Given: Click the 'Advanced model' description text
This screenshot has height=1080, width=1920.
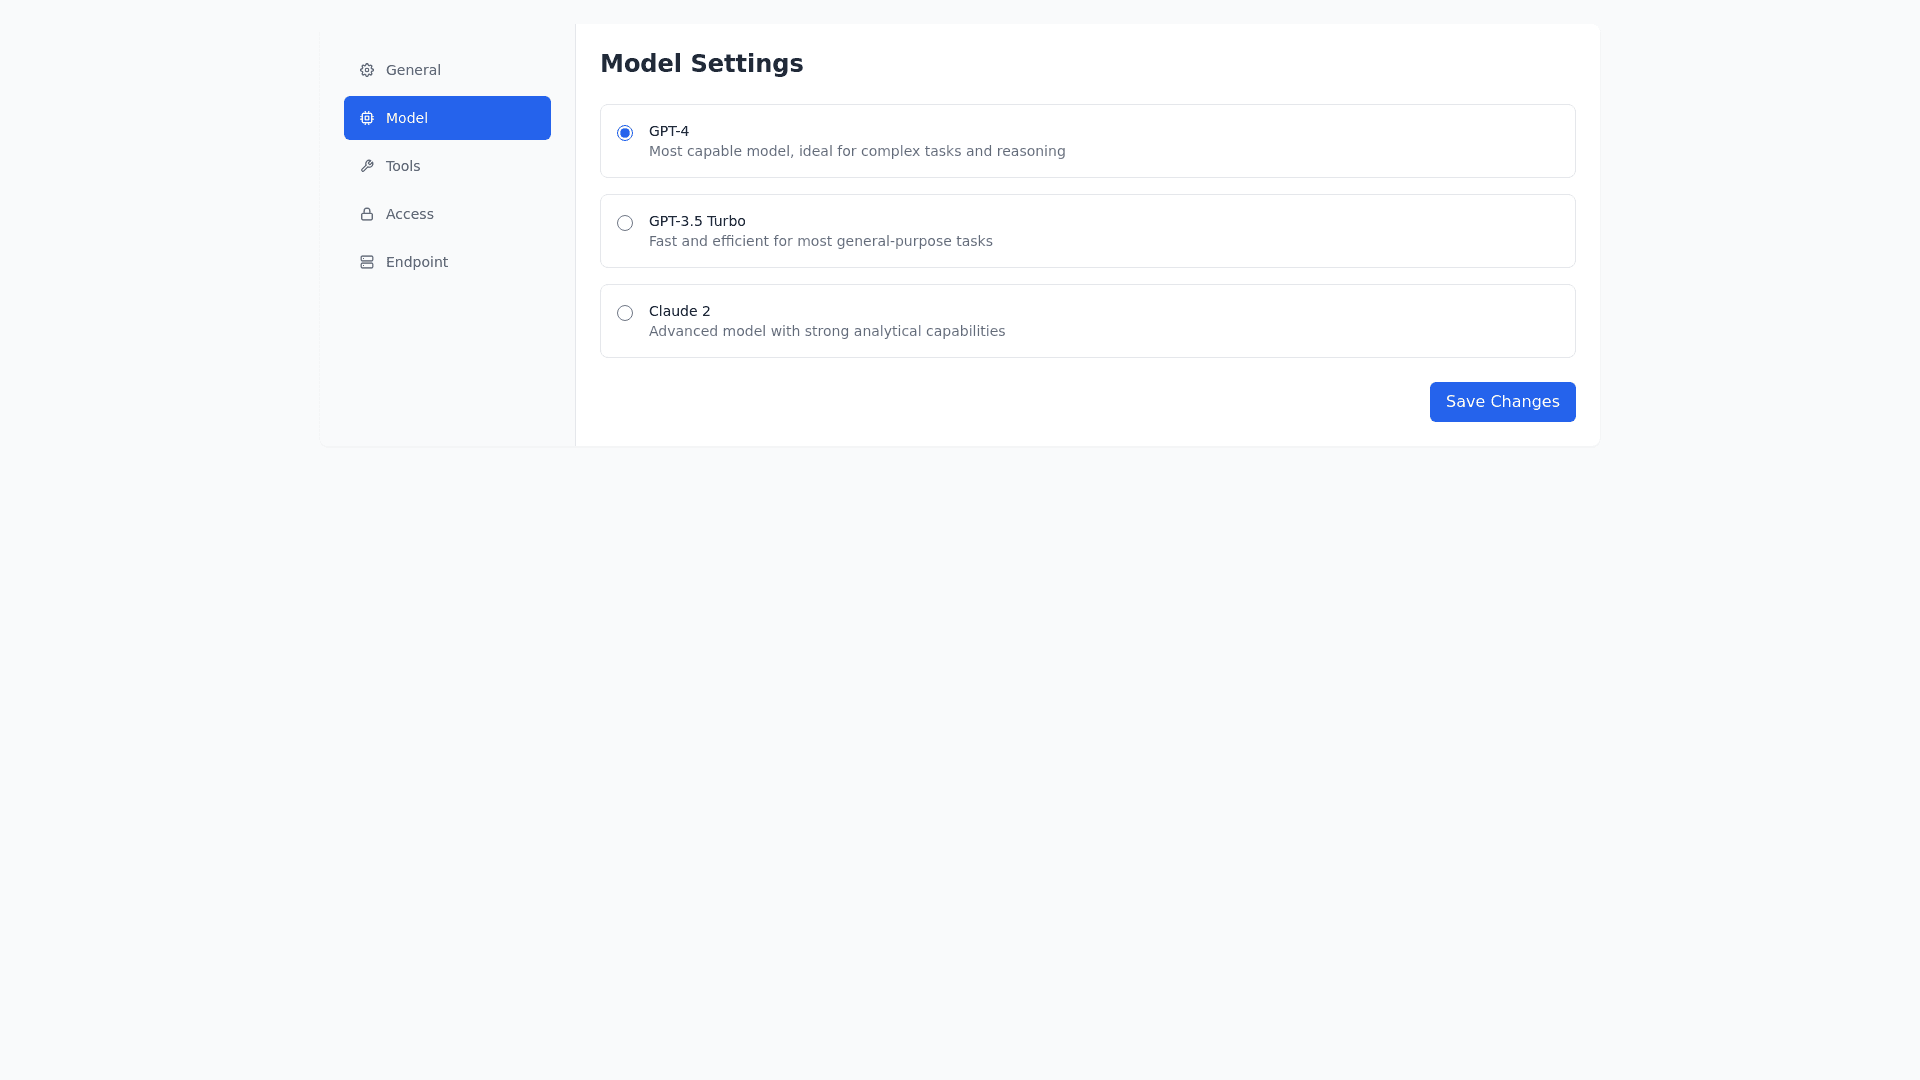Looking at the screenshot, I should [827, 331].
